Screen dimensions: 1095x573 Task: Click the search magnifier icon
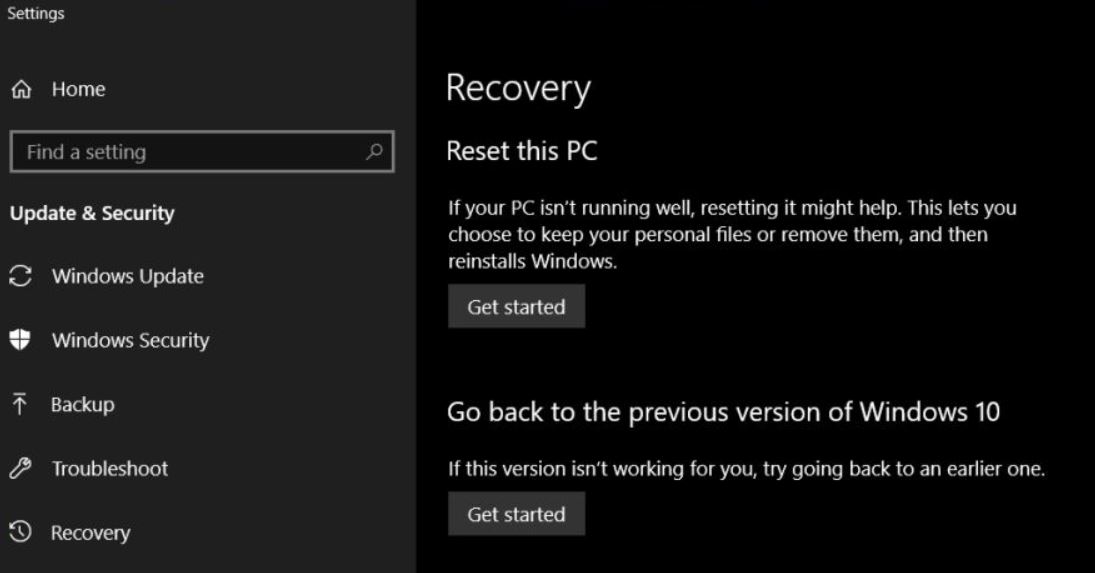tap(374, 151)
